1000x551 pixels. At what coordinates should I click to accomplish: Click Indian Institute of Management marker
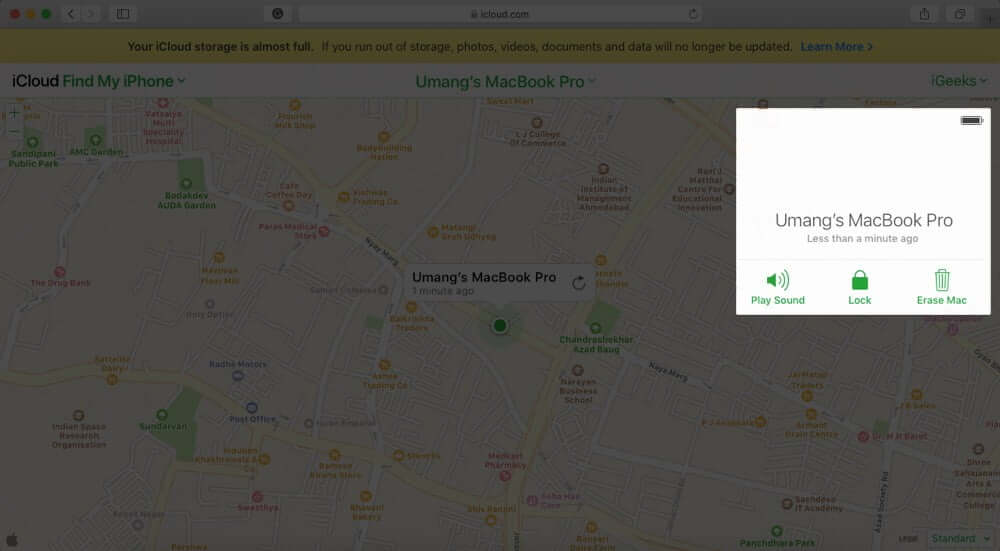[603, 168]
